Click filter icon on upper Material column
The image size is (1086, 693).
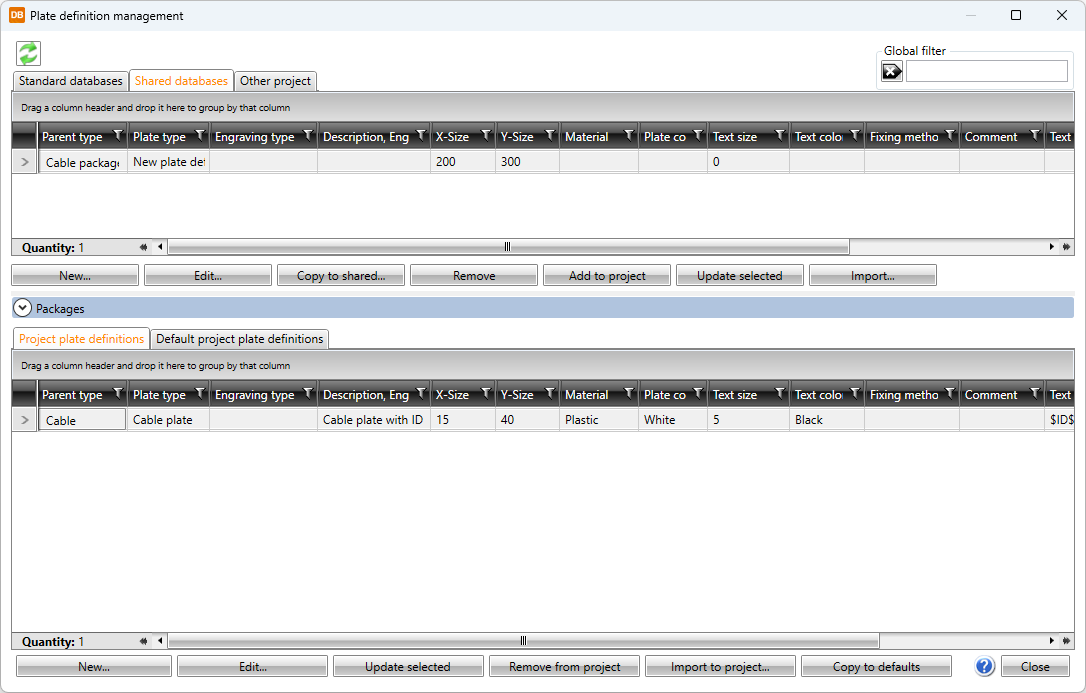pos(629,136)
